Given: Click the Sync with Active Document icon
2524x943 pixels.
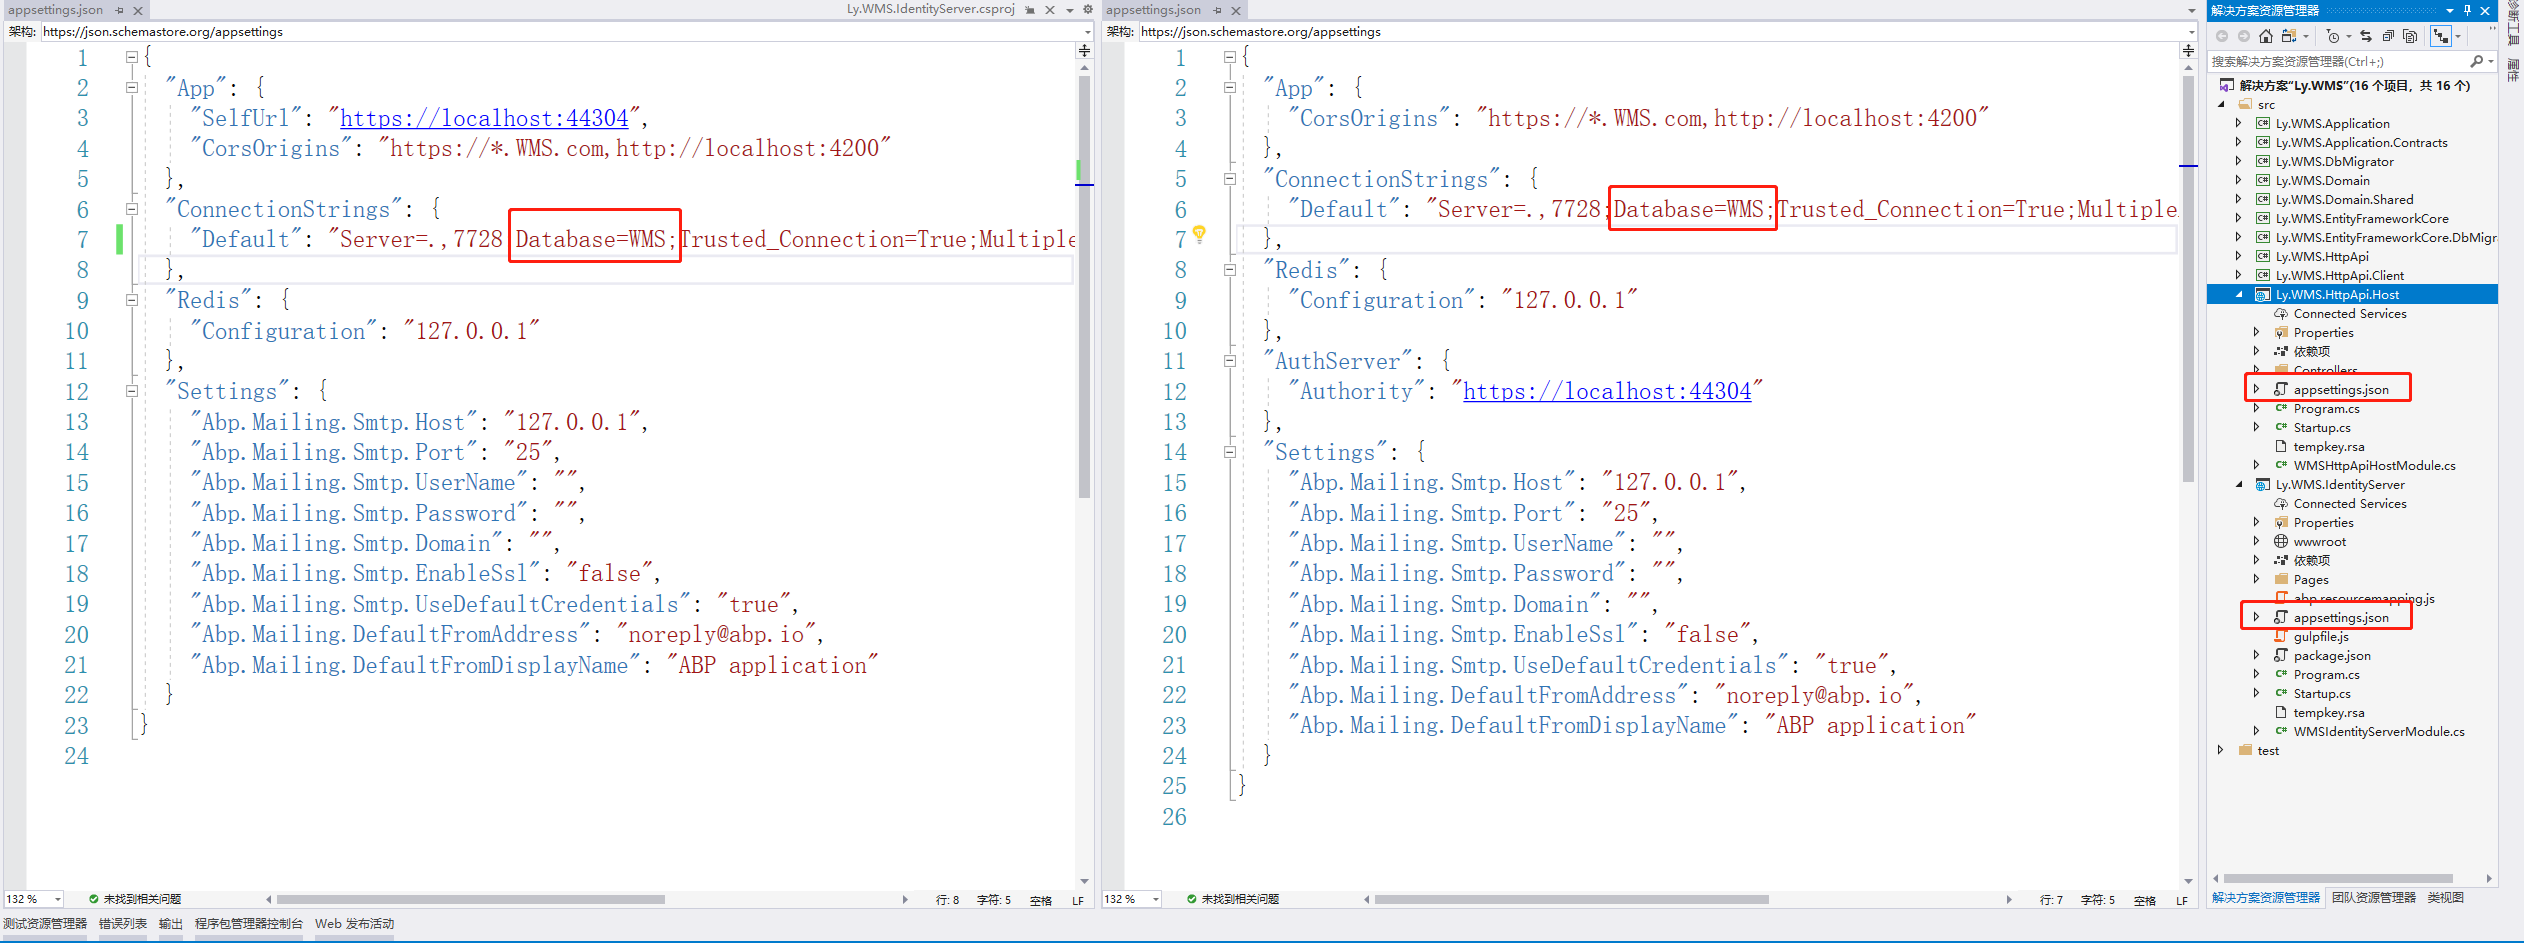Looking at the screenshot, I should (x=2367, y=37).
